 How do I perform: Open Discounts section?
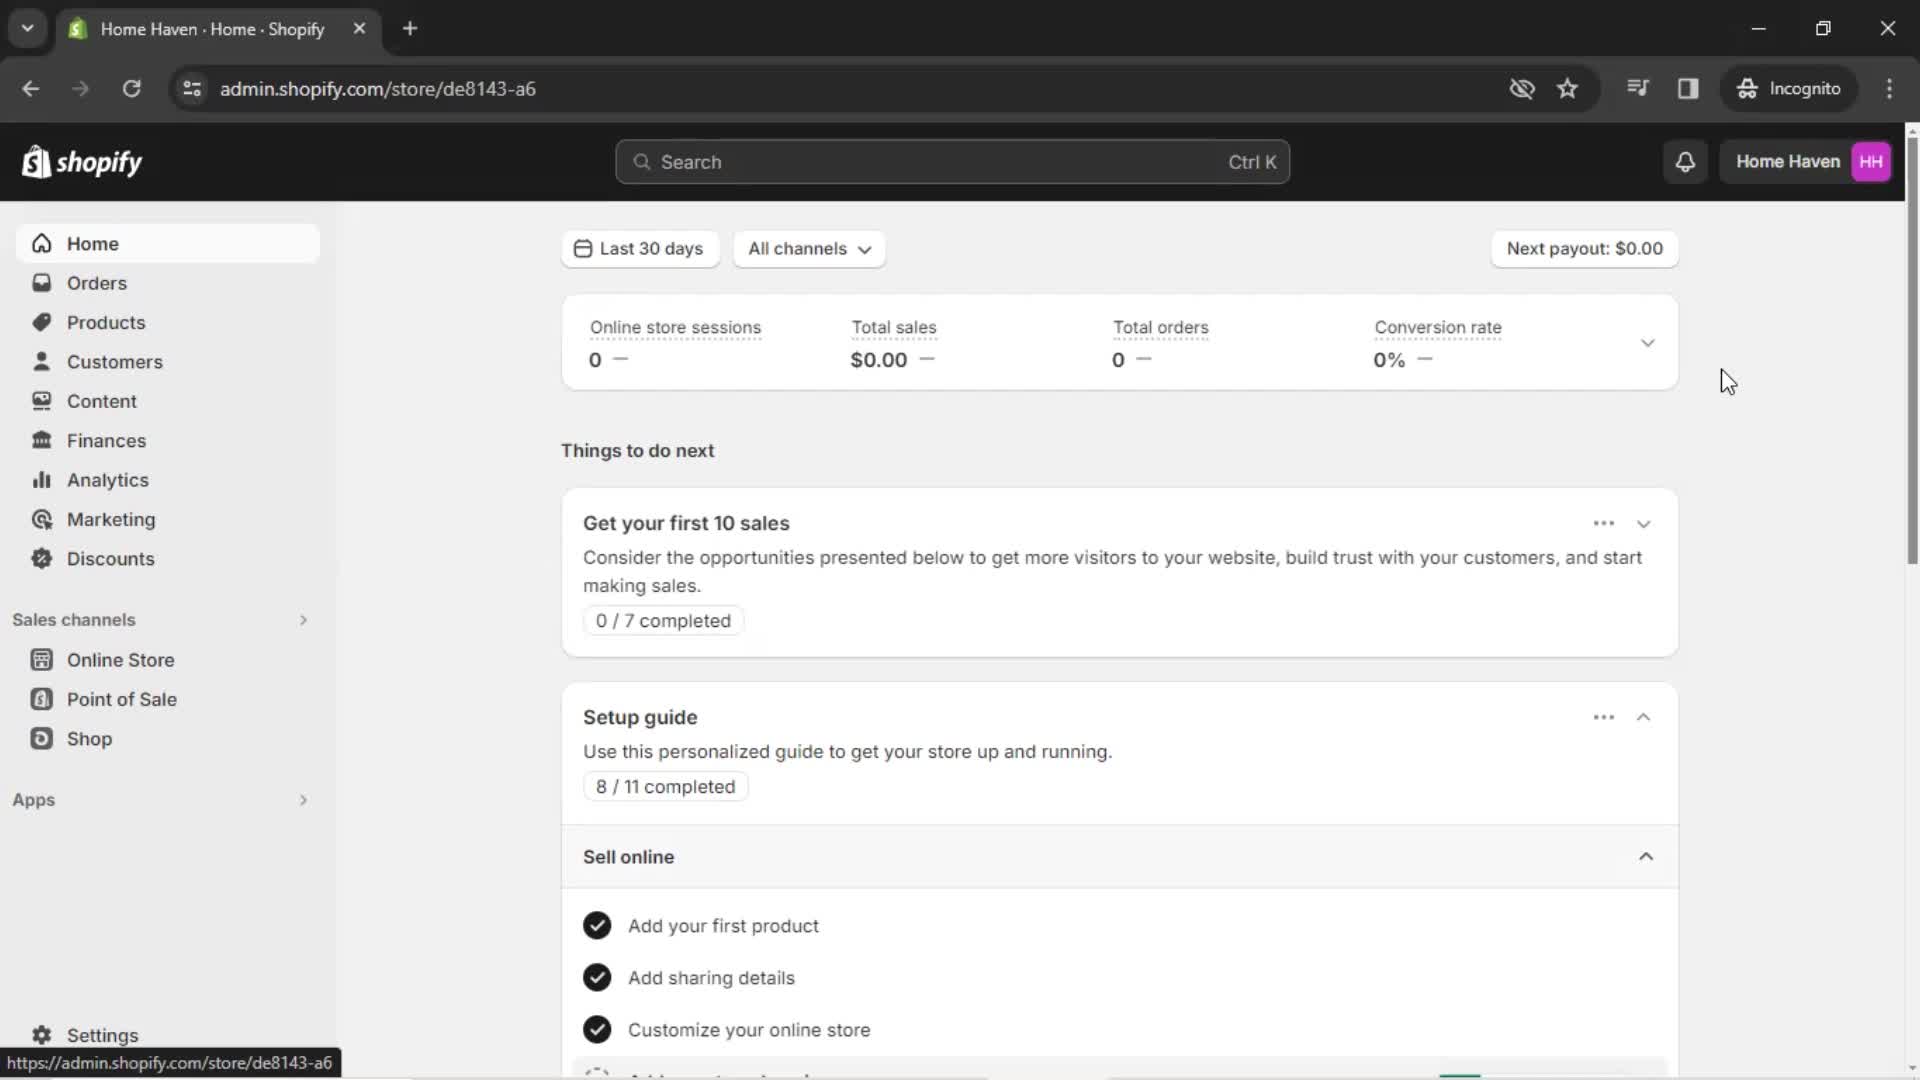tap(109, 558)
